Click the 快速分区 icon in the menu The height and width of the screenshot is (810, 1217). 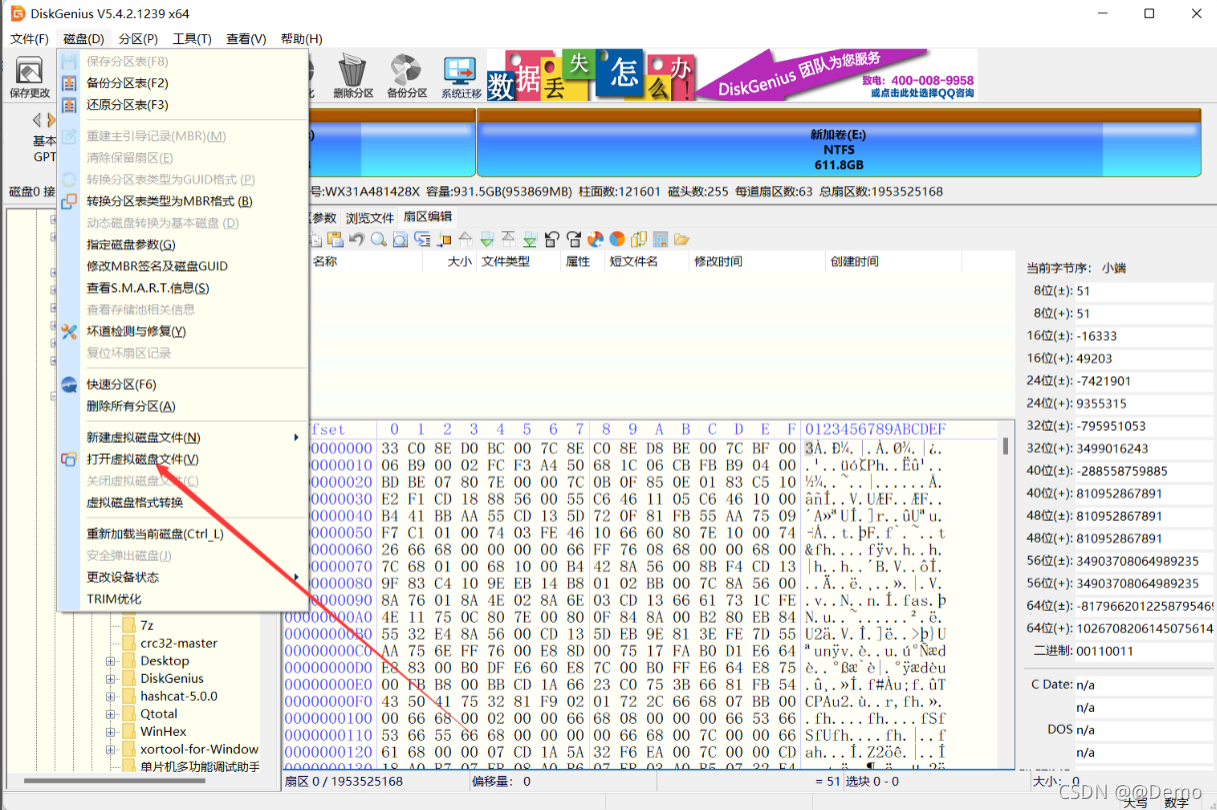click(x=69, y=385)
